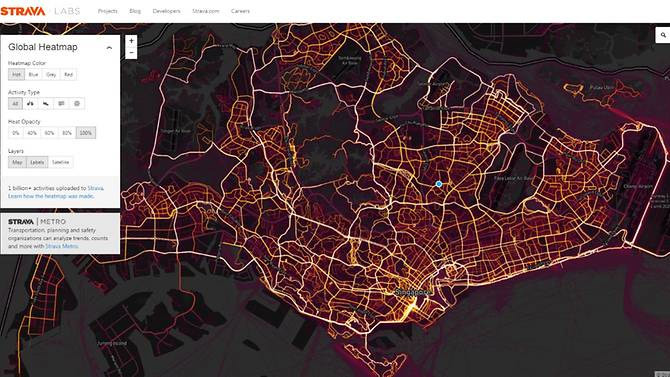Click the Pulau Ubin map label
This screenshot has width=670, height=377.
pyautogui.click(x=601, y=88)
